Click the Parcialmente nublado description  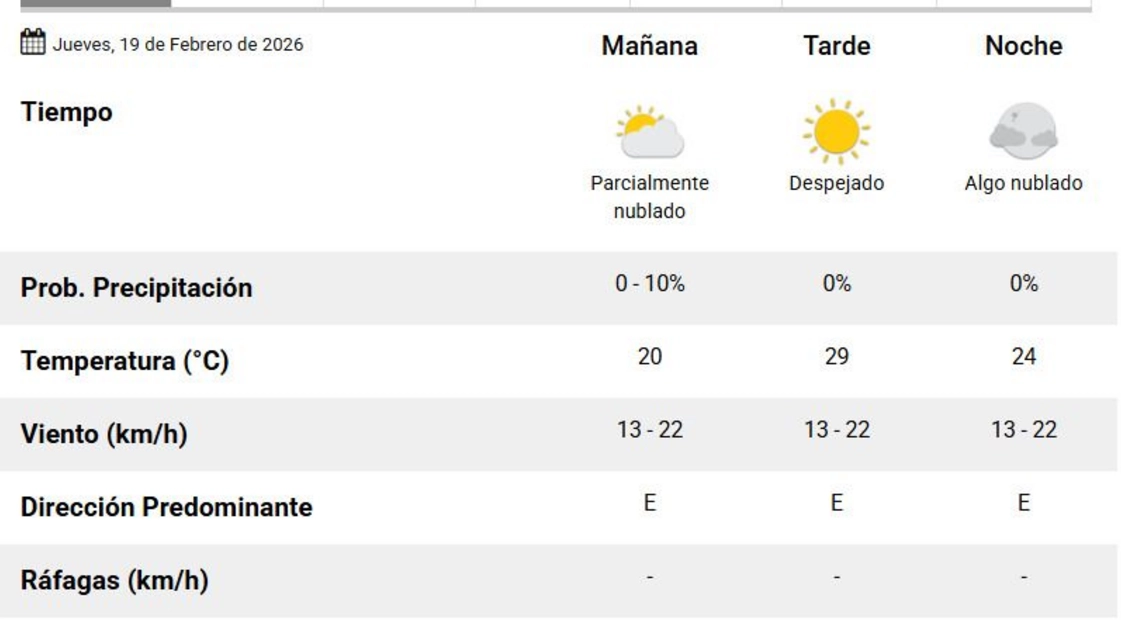click(649, 197)
